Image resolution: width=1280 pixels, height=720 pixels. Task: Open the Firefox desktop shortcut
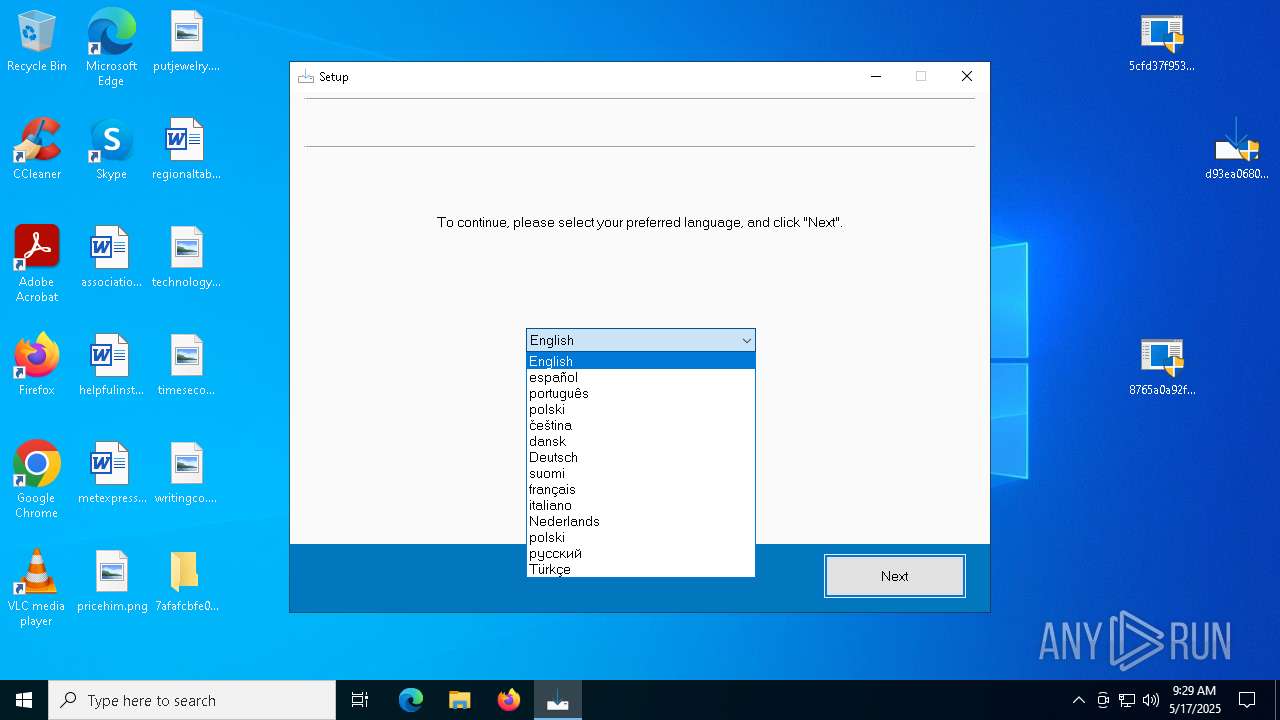[x=37, y=365]
